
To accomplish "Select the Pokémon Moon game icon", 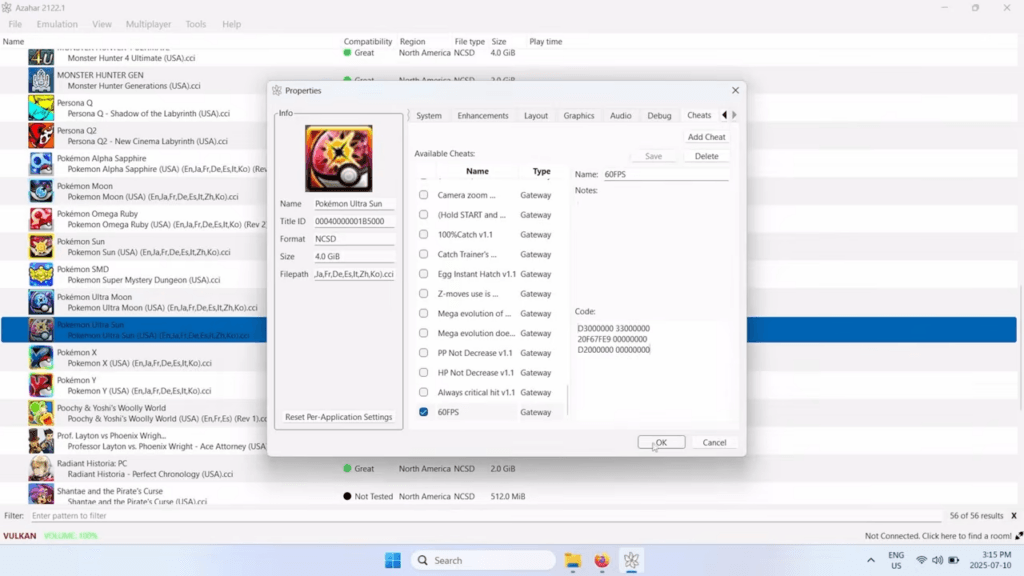I will (x=40, y=191).
